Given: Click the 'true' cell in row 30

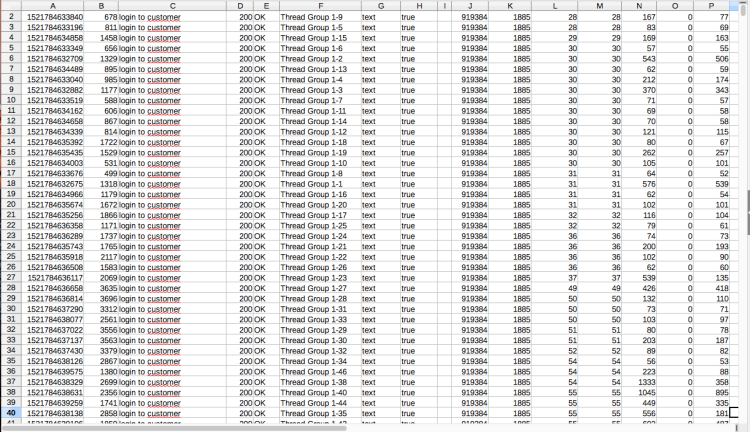Looking at the screenshot, I should coord(409,308).
